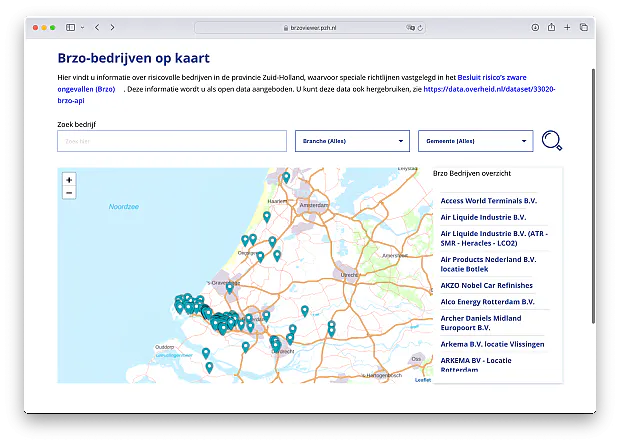The image size is (620, 445).
Task: Open a new tab with plus icon
Action: pyautogui.click(x=567, y=27)
